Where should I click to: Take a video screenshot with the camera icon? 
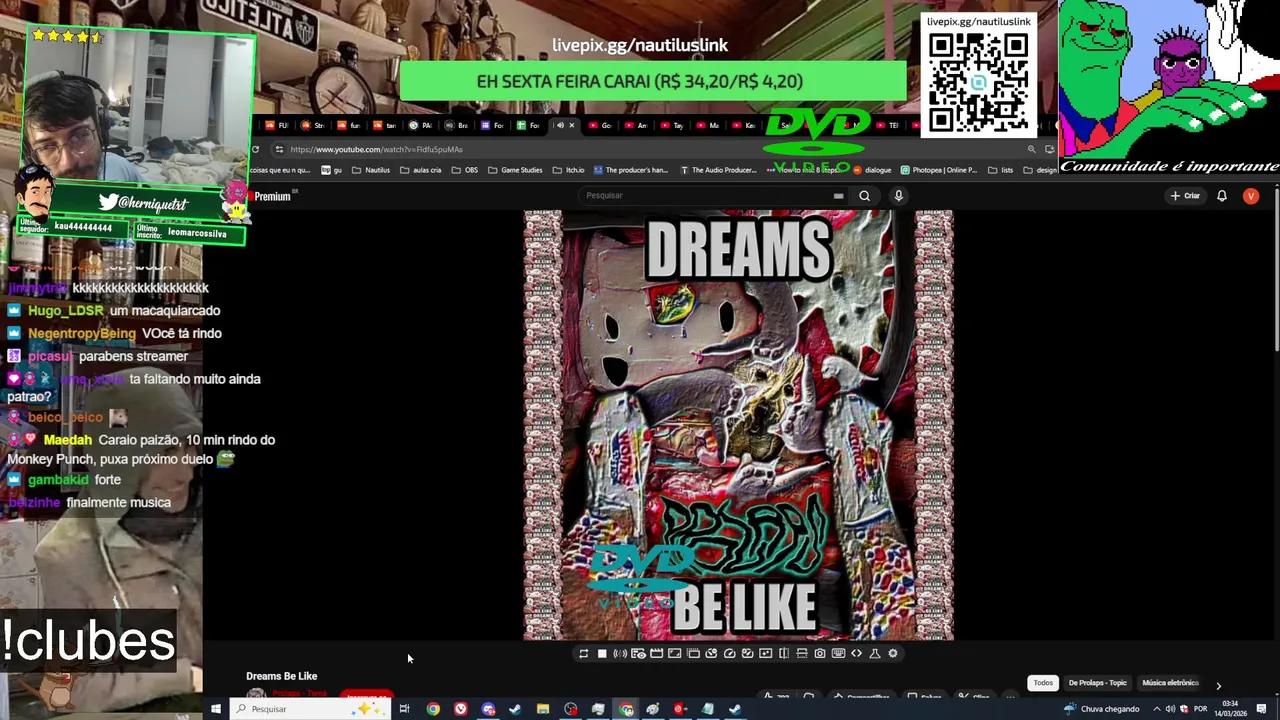click(x=820, y=653)
